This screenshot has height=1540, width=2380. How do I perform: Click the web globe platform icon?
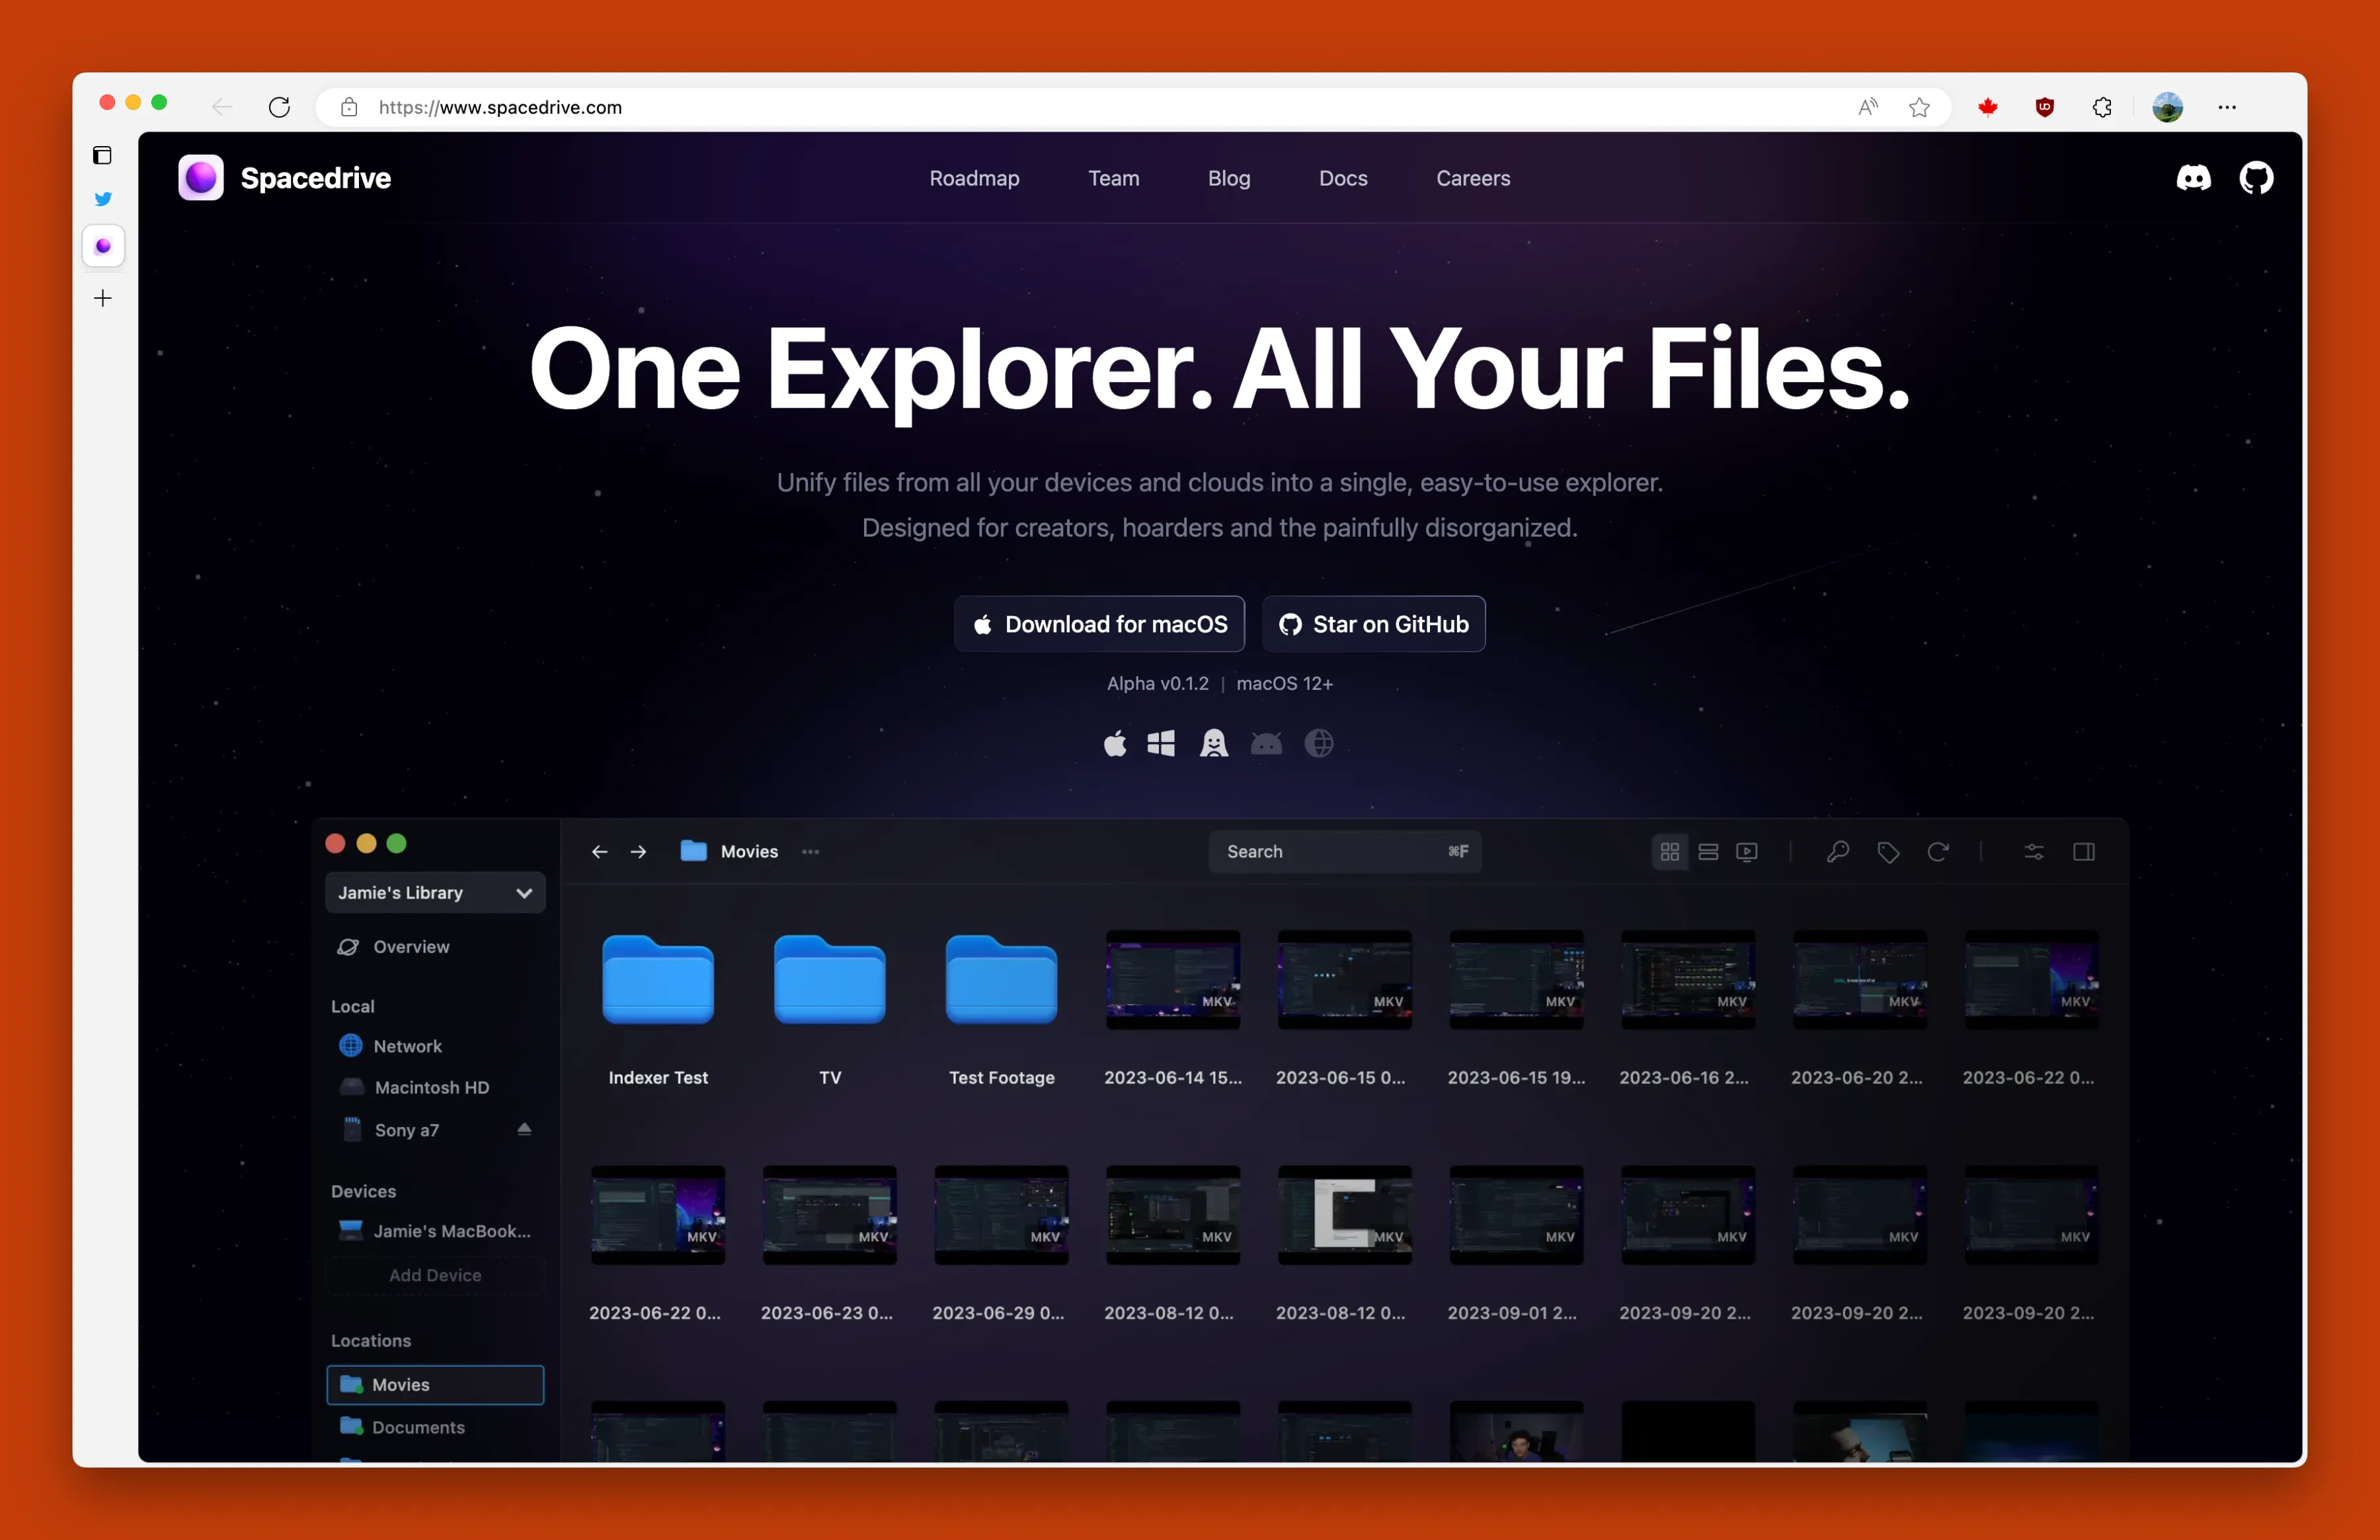[x=1319, y=743]
